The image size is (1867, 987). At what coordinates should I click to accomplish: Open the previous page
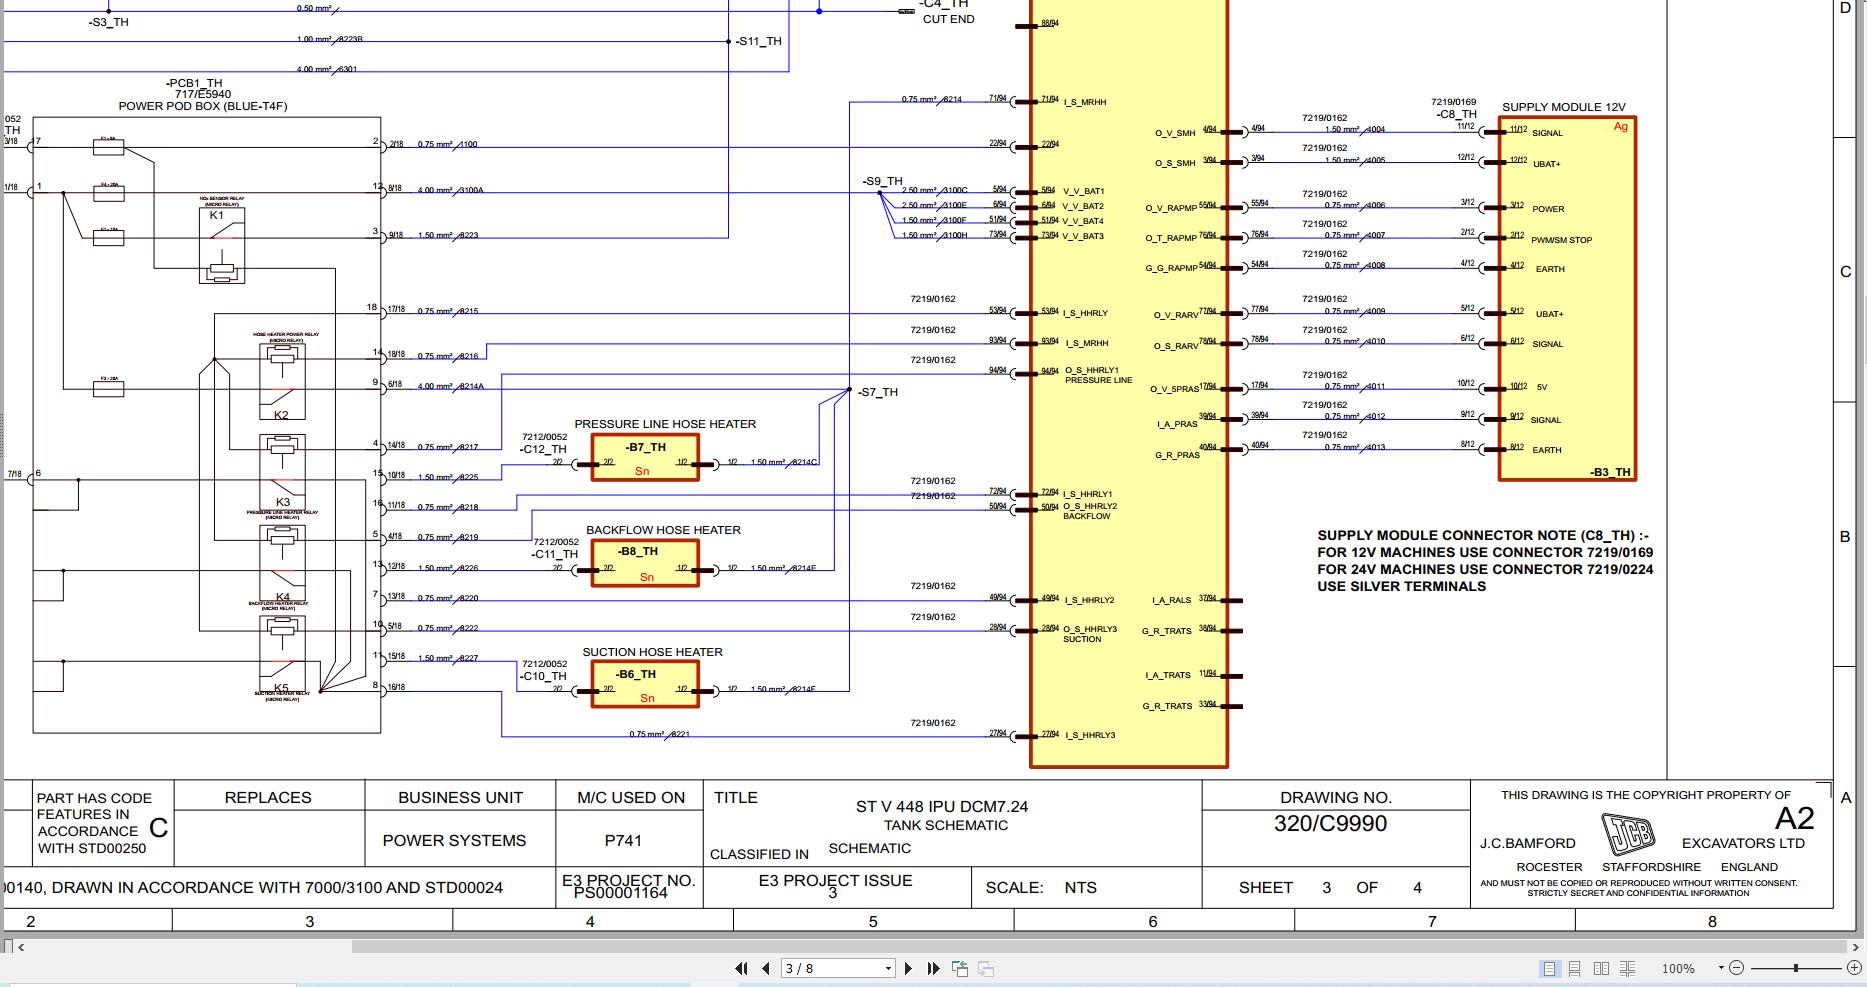[x=766, y=968]
